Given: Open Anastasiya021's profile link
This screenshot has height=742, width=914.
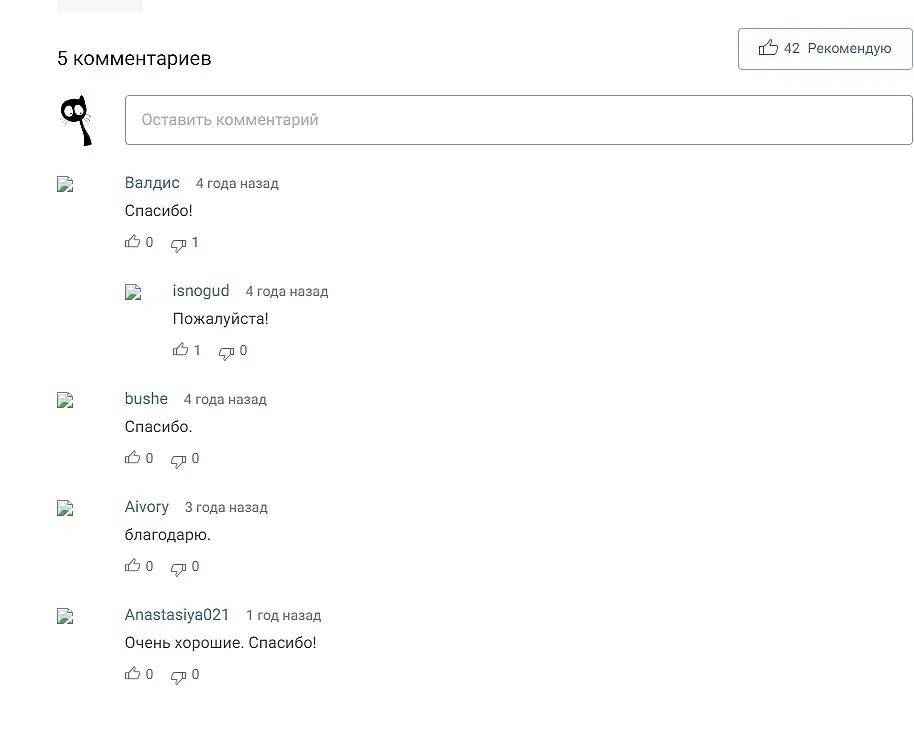Looking at the screenshot, I should tap(177, 615).
